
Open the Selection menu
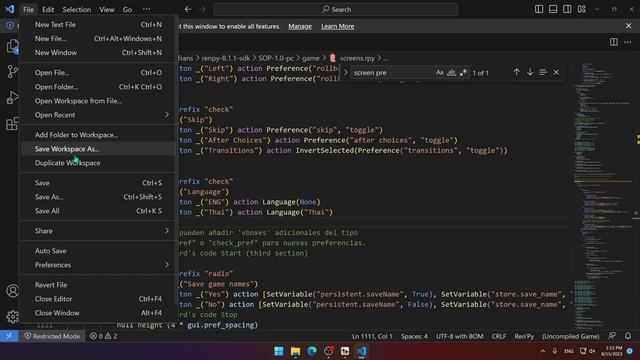[77, 9]
